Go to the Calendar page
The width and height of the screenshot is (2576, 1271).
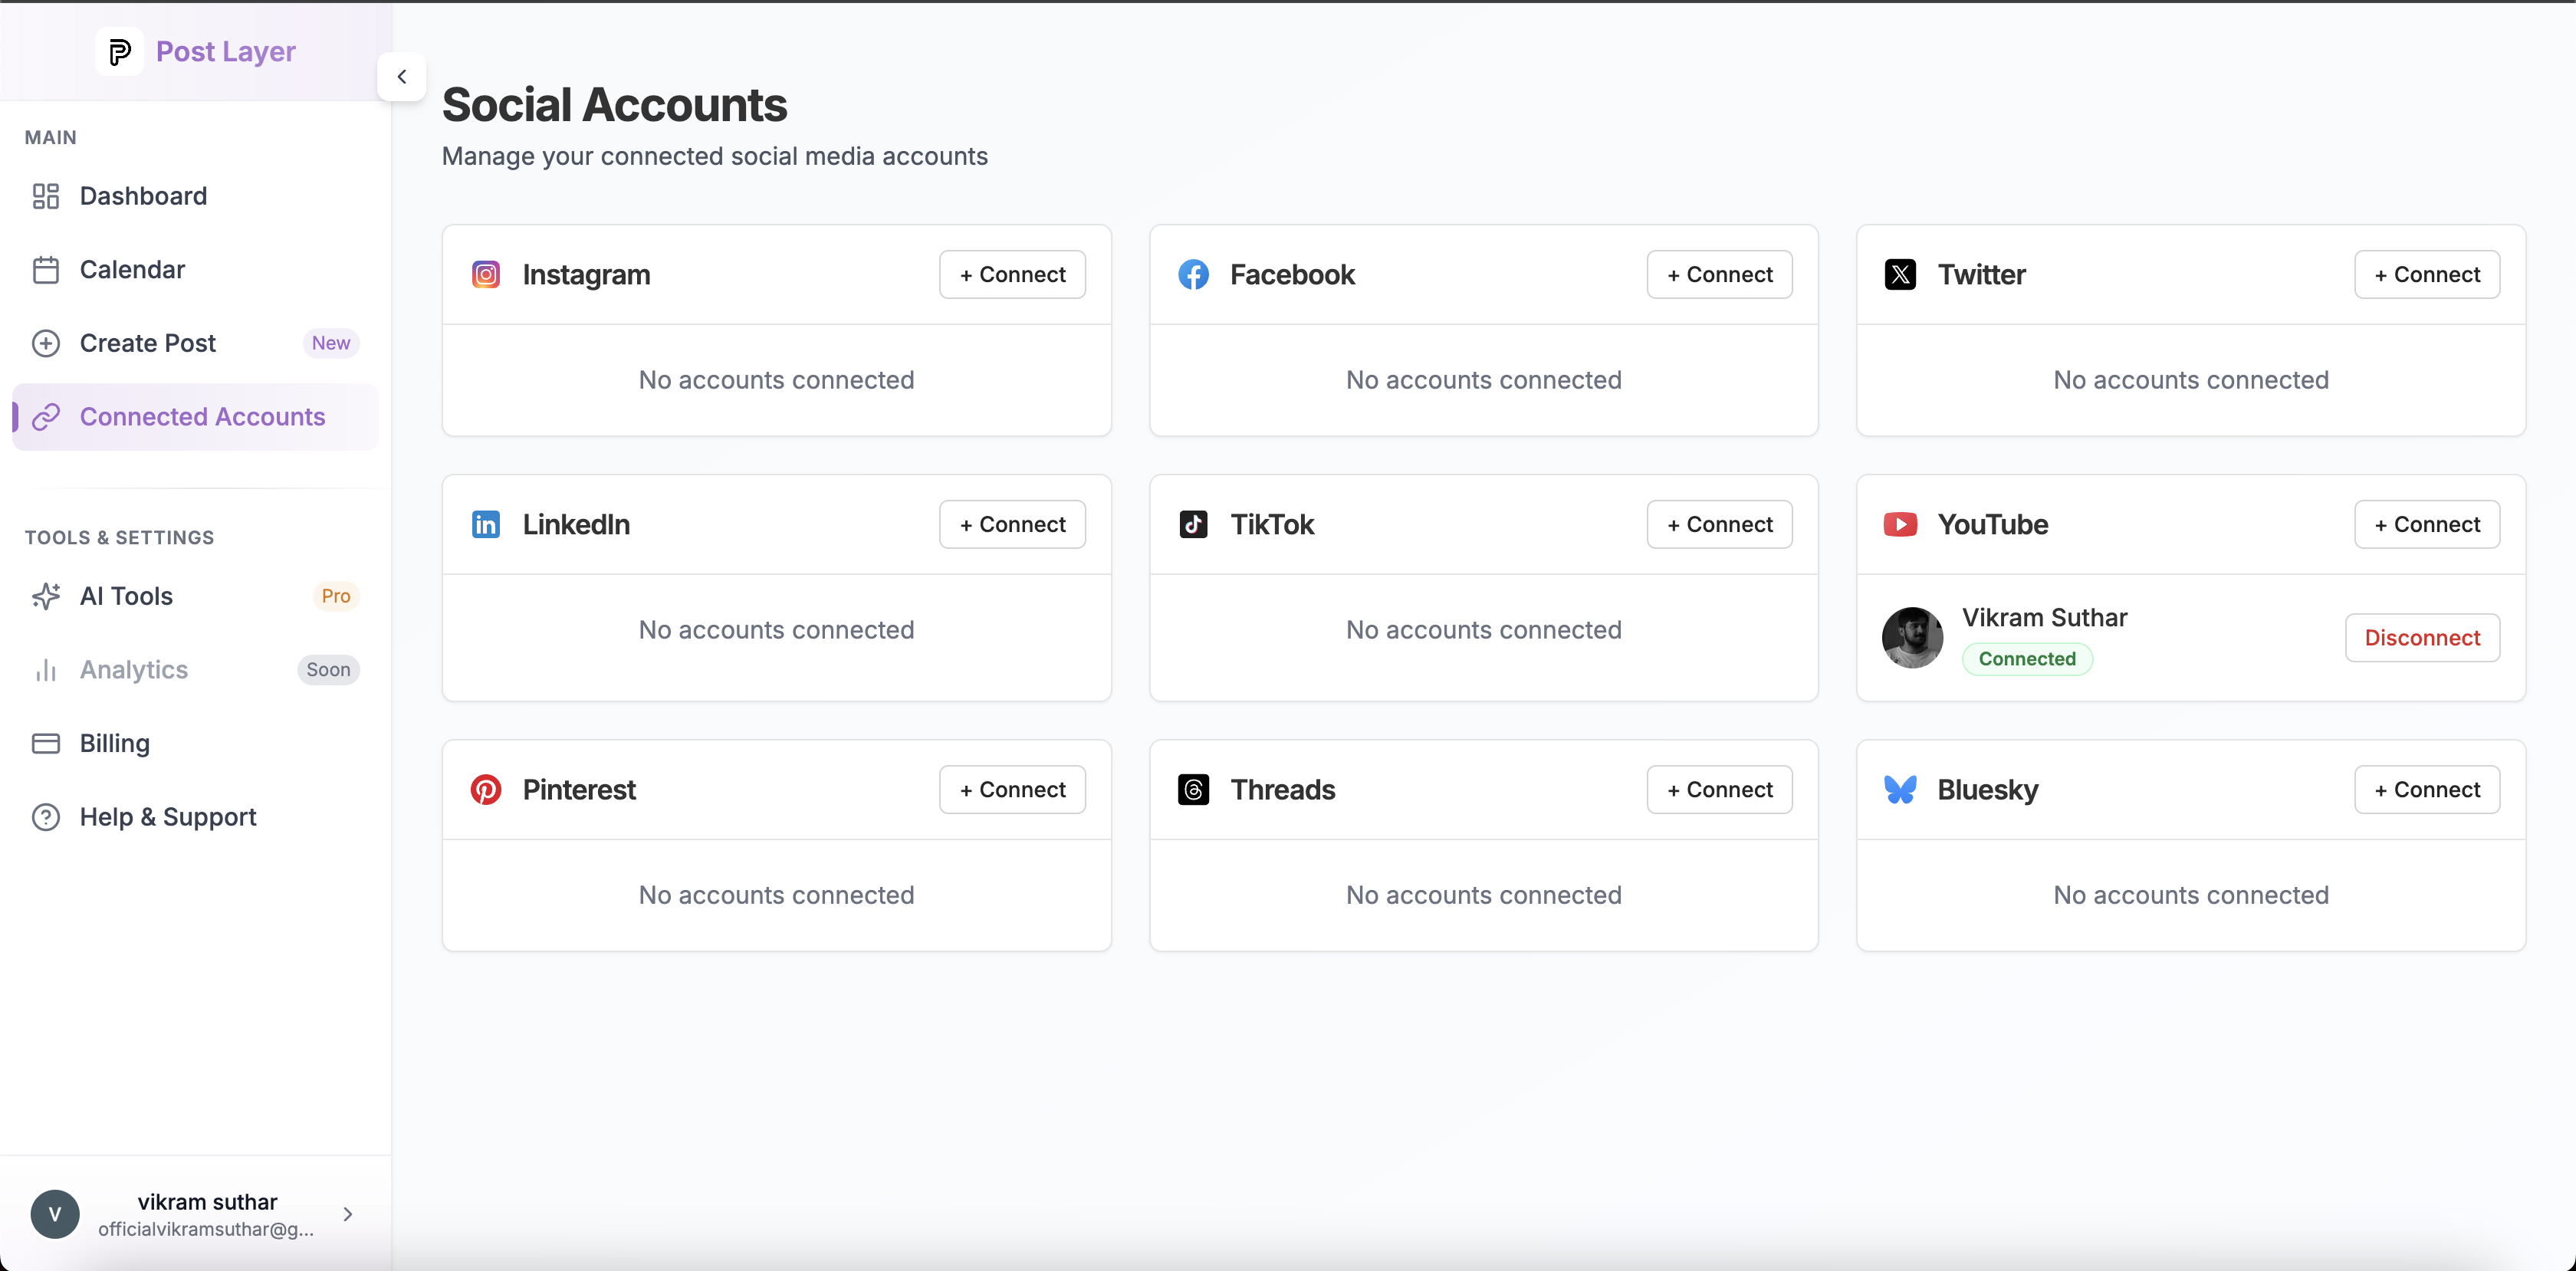[x=132, y=269]
